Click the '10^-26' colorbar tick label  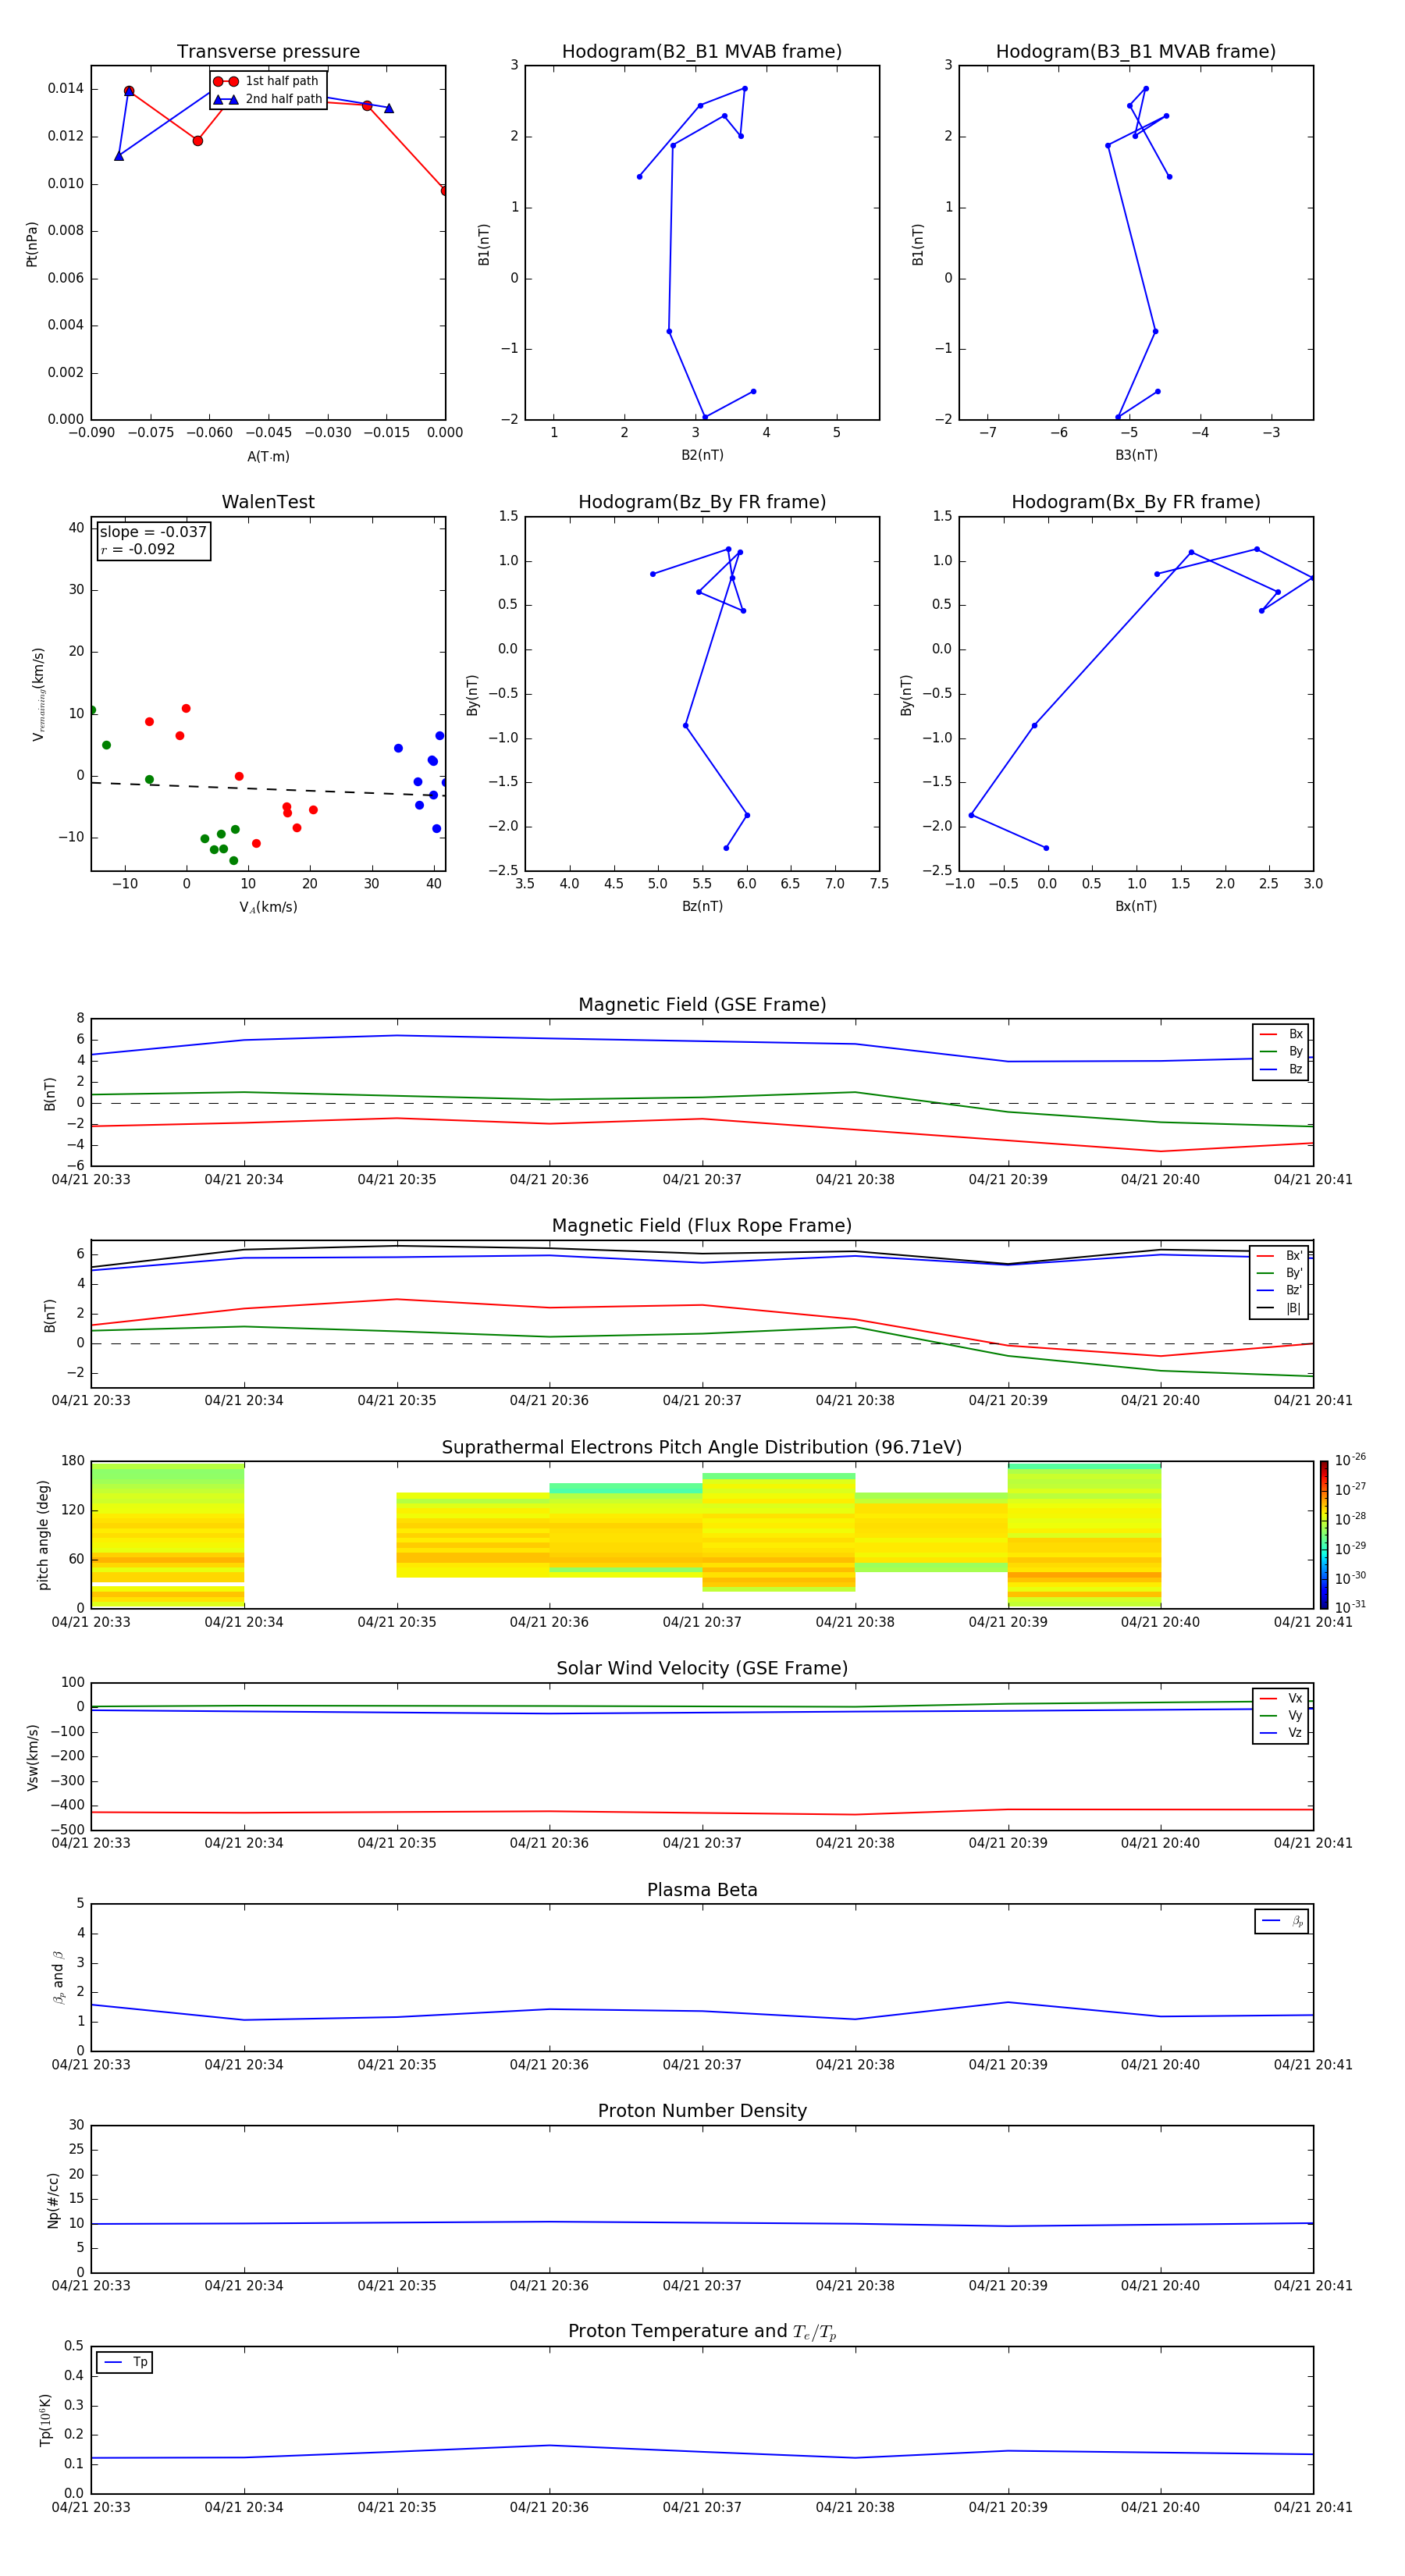(1350, 1460)
